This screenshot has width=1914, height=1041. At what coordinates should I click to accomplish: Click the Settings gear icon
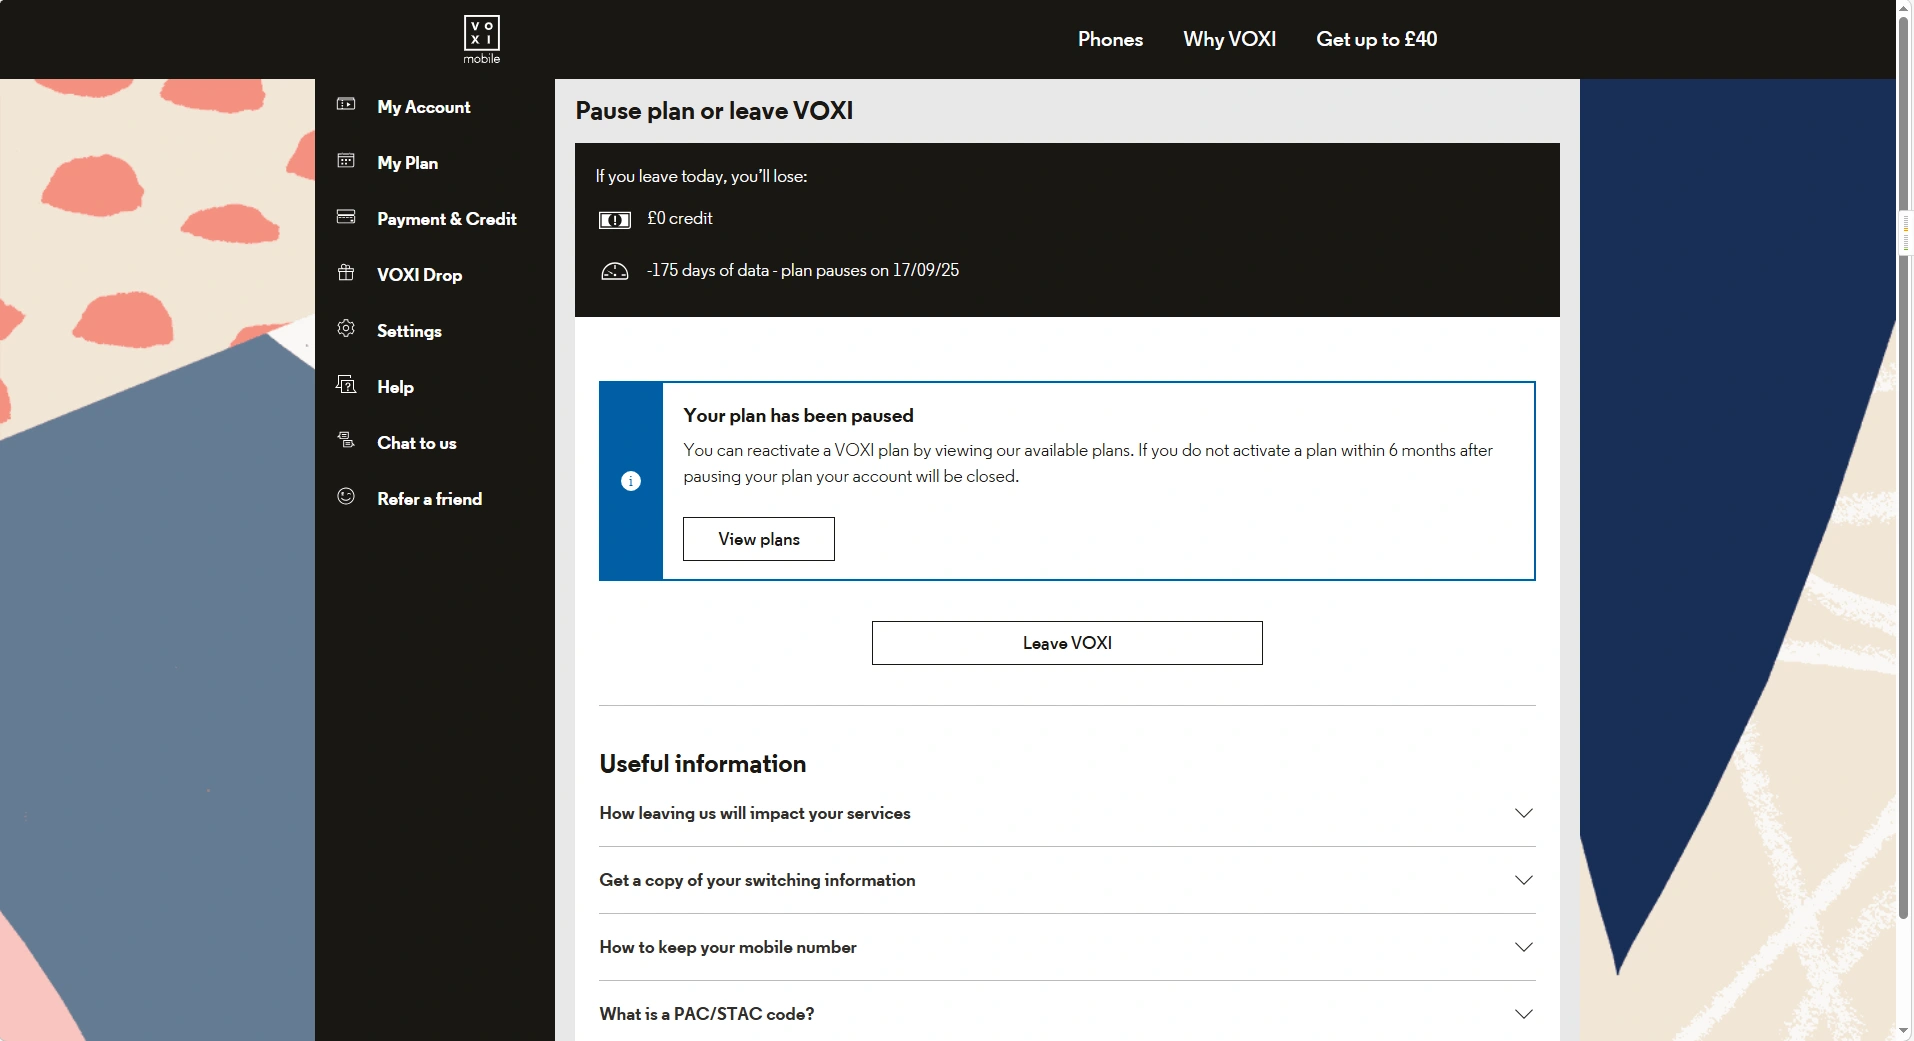(x=346, y=329)
